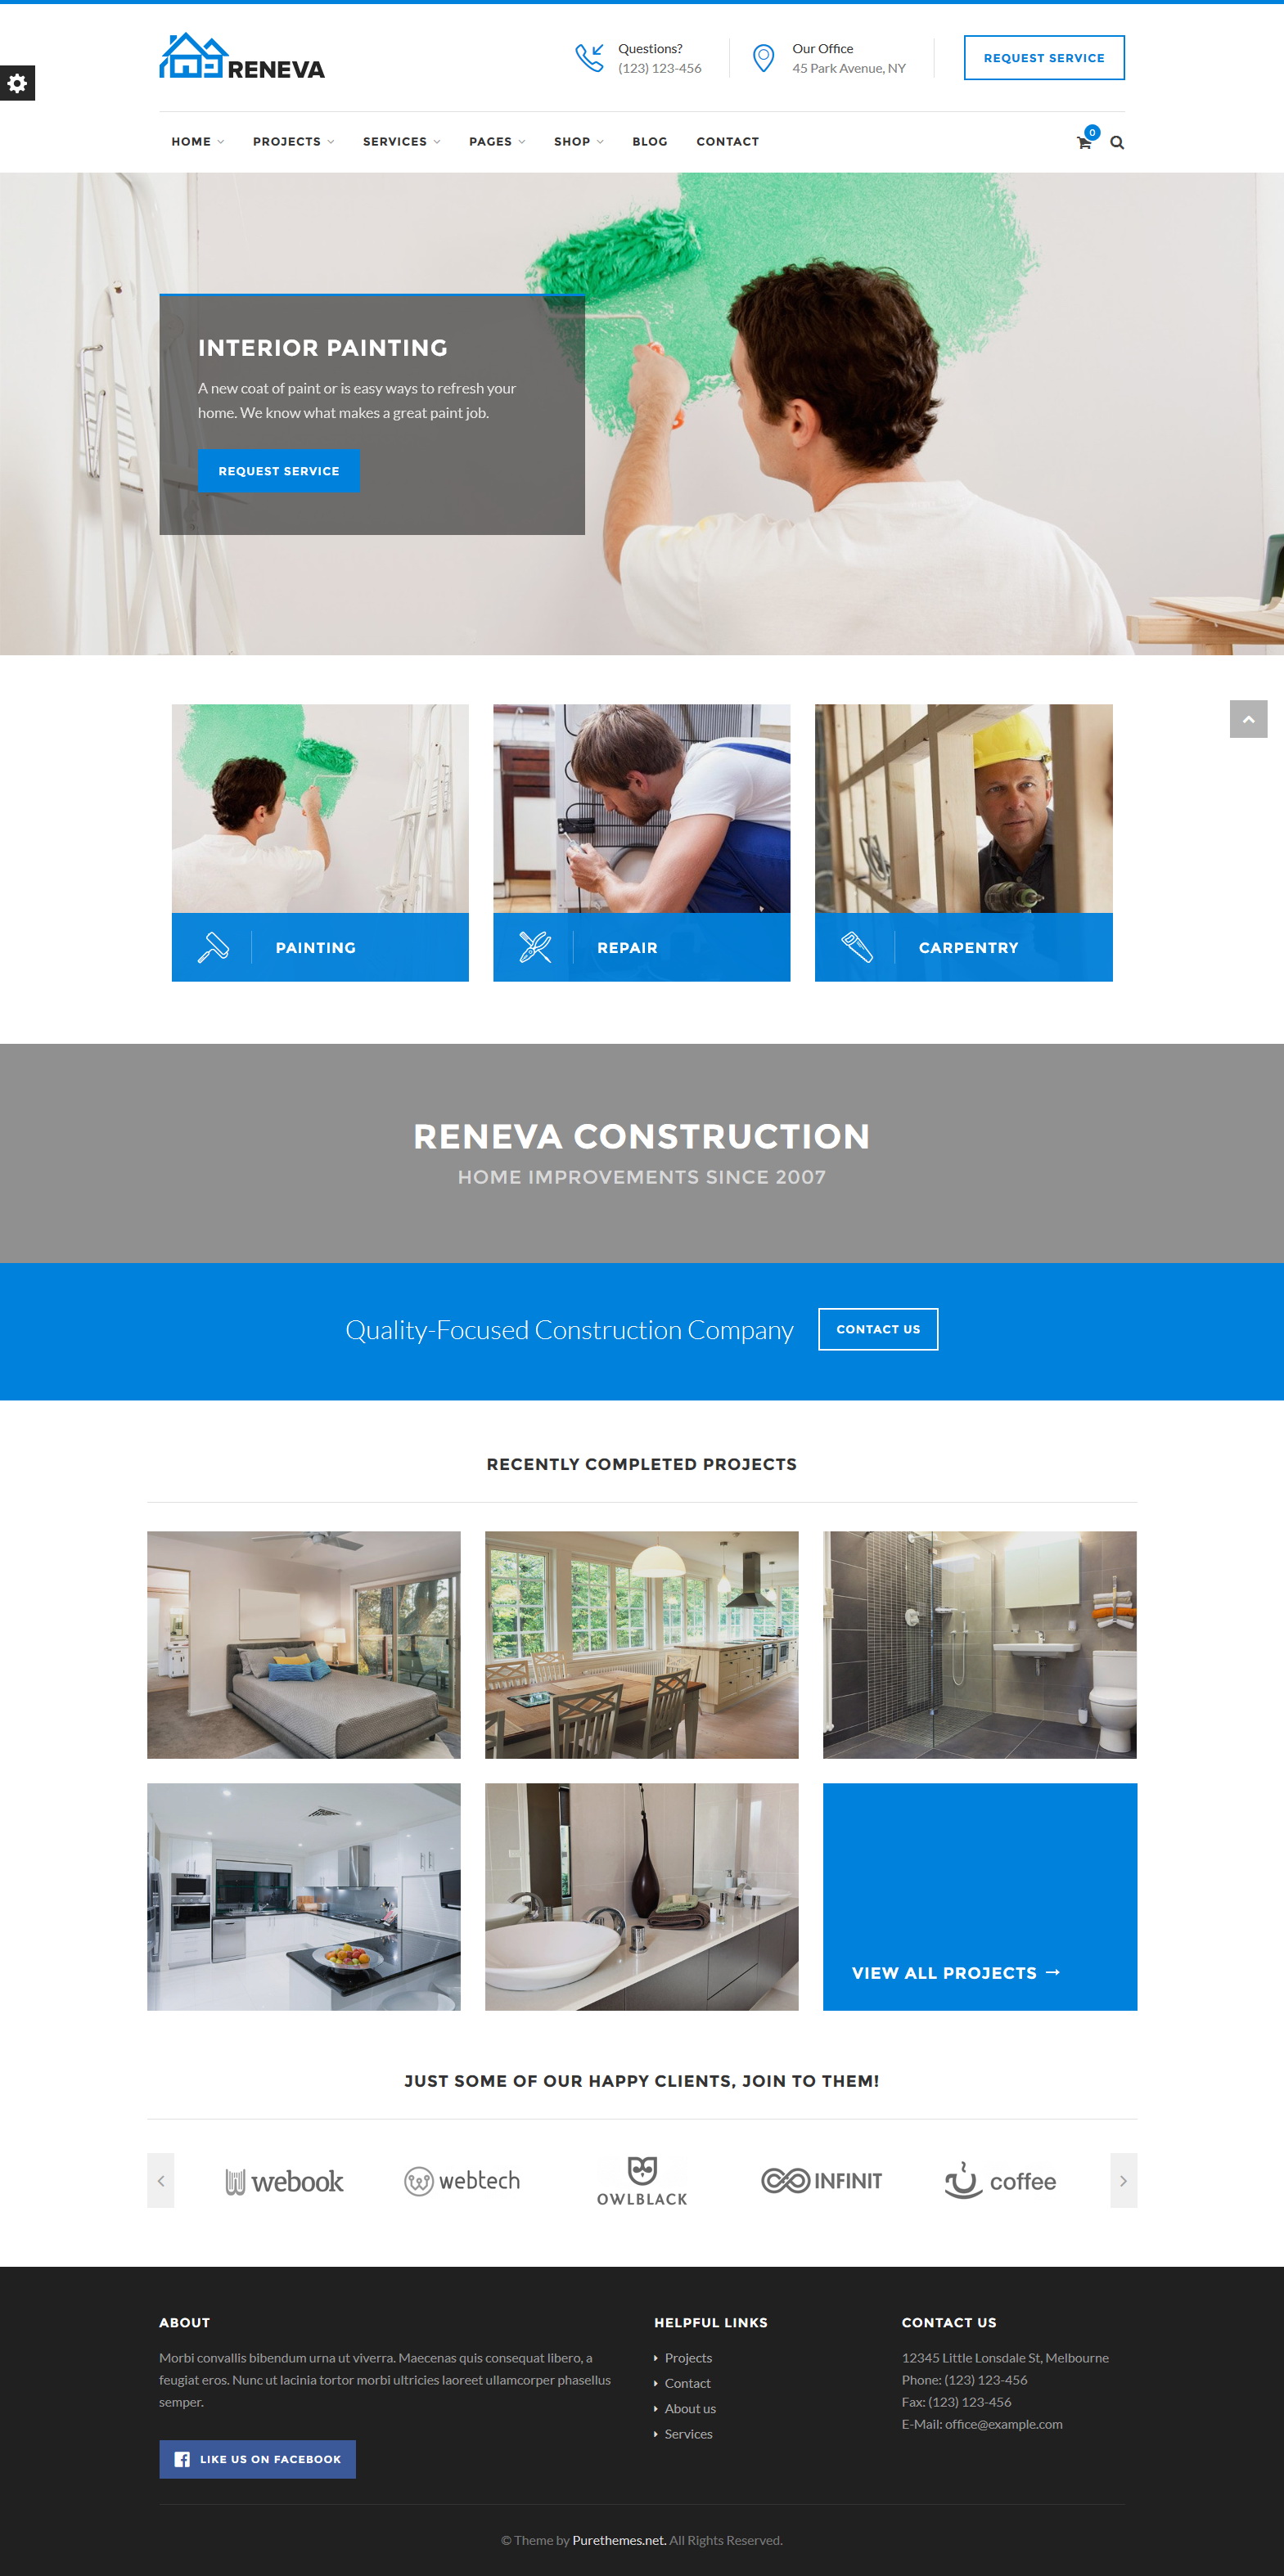
Task: Open View All Projects tile
Action: coord(980,1896)
